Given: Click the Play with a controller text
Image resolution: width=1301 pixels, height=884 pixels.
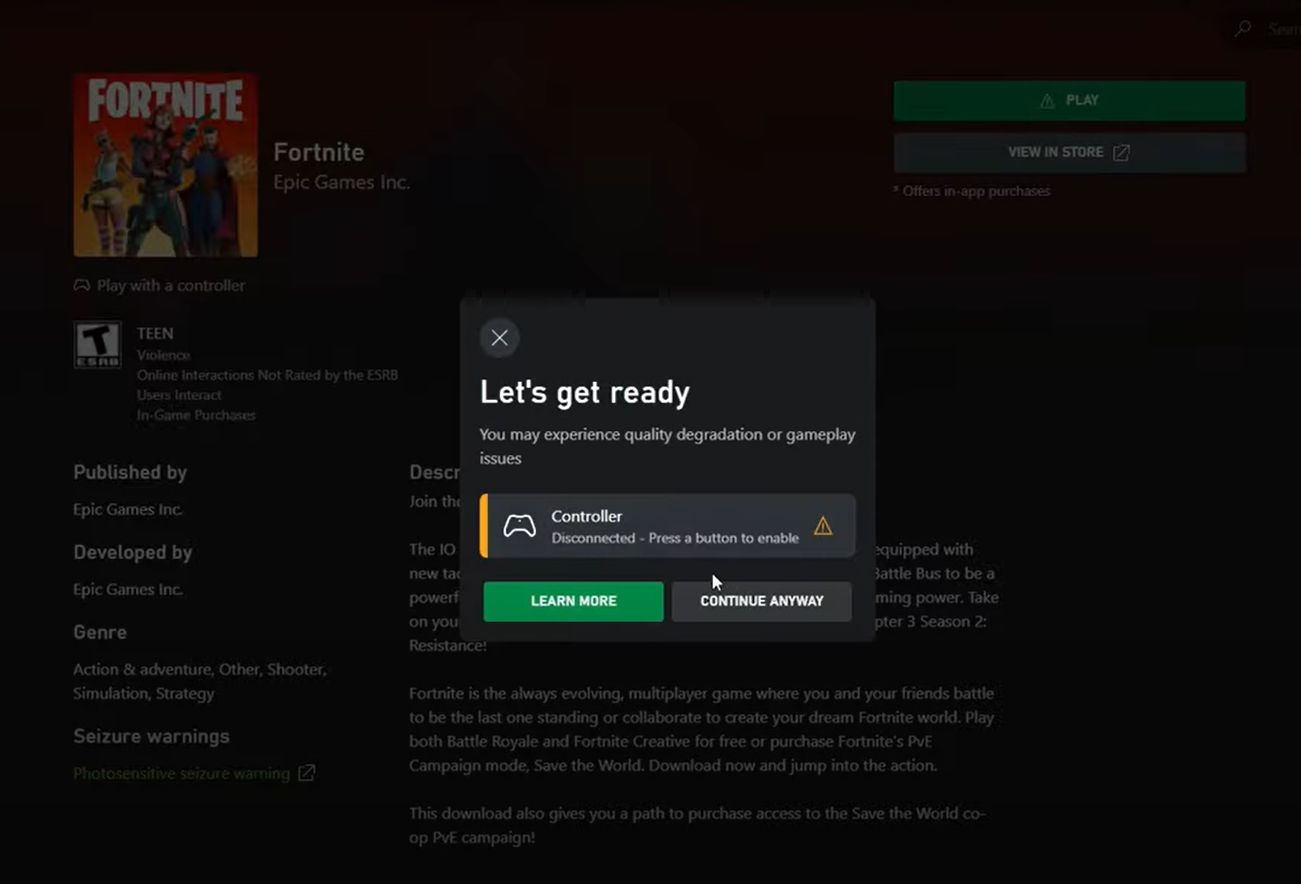Looking at the screenshot, I should click(x=171, y=286).
